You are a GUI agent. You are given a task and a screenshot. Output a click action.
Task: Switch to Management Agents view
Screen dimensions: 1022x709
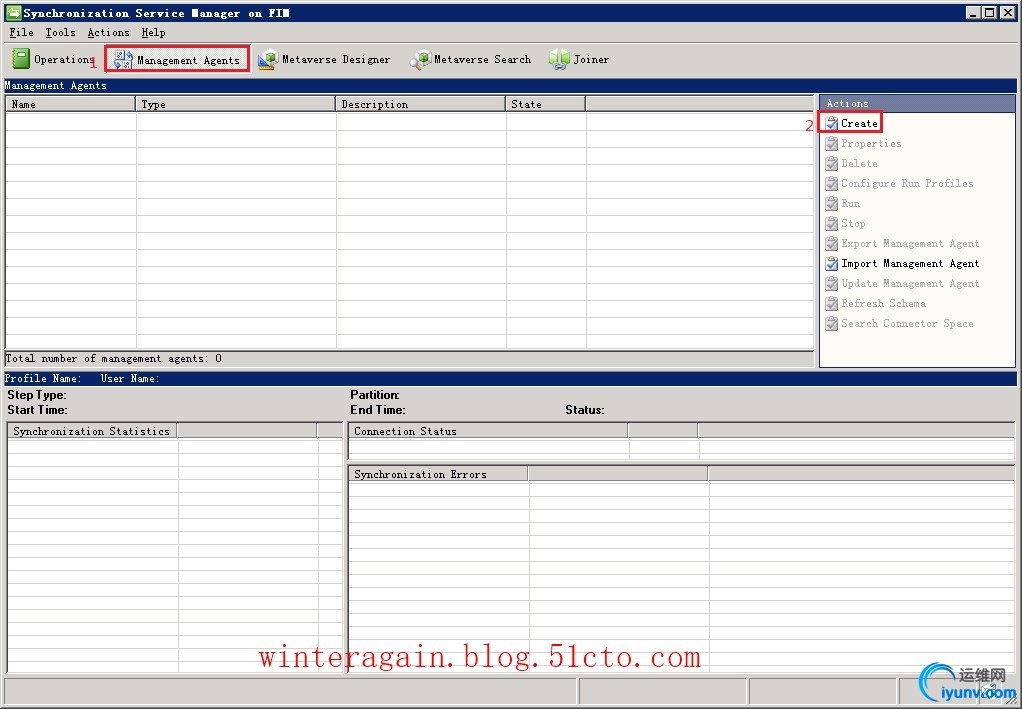177,59
